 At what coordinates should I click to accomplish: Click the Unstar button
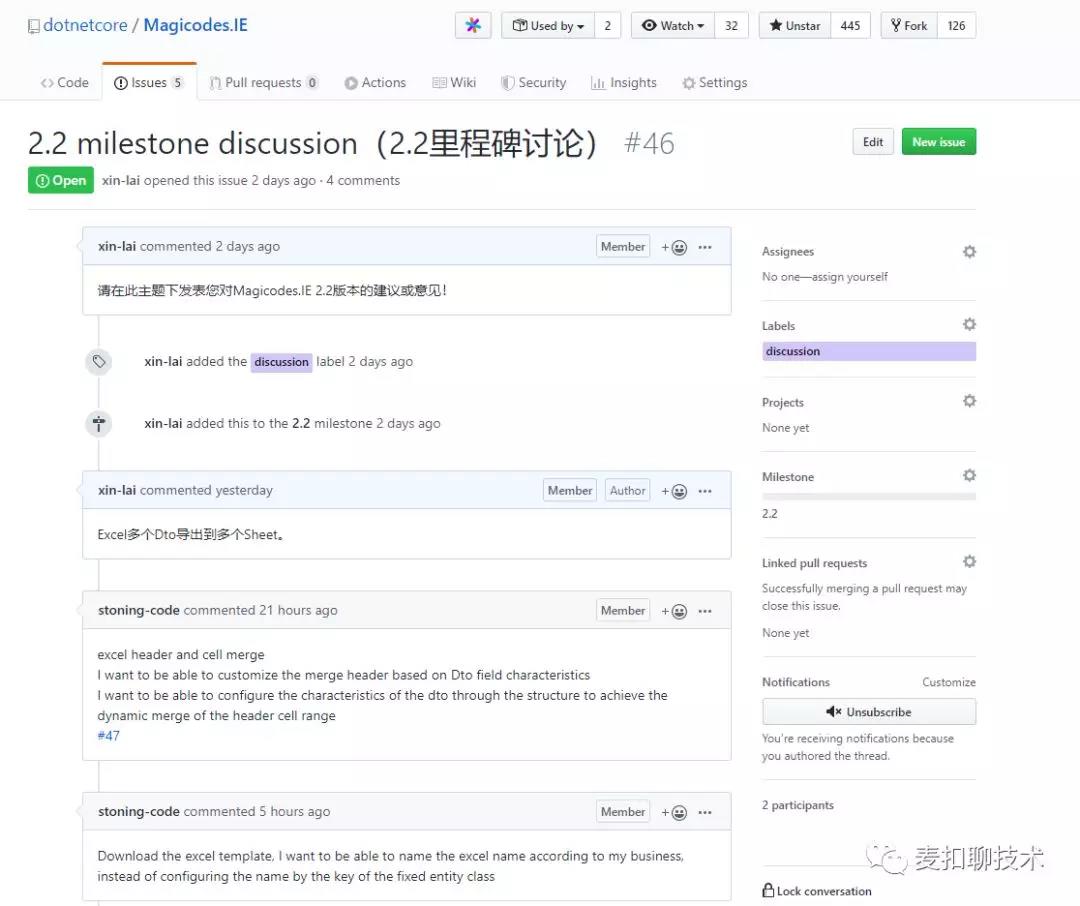[x=795, y=25]
